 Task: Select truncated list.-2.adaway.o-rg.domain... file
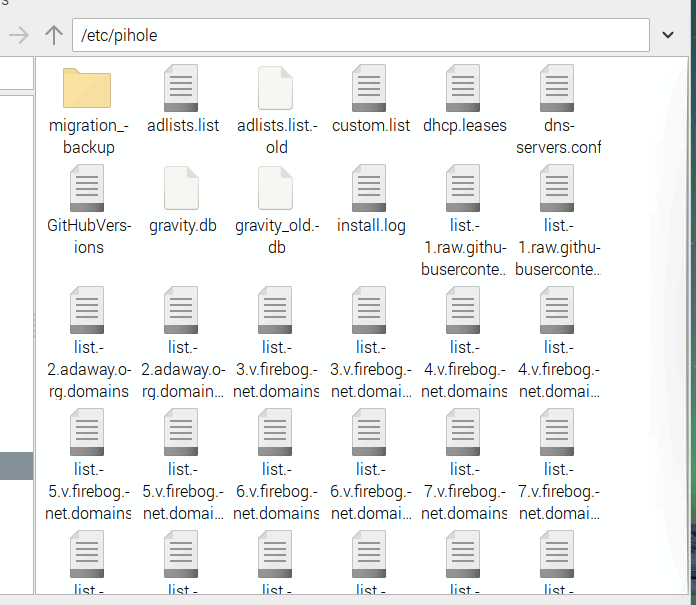(x=181, y=310)
